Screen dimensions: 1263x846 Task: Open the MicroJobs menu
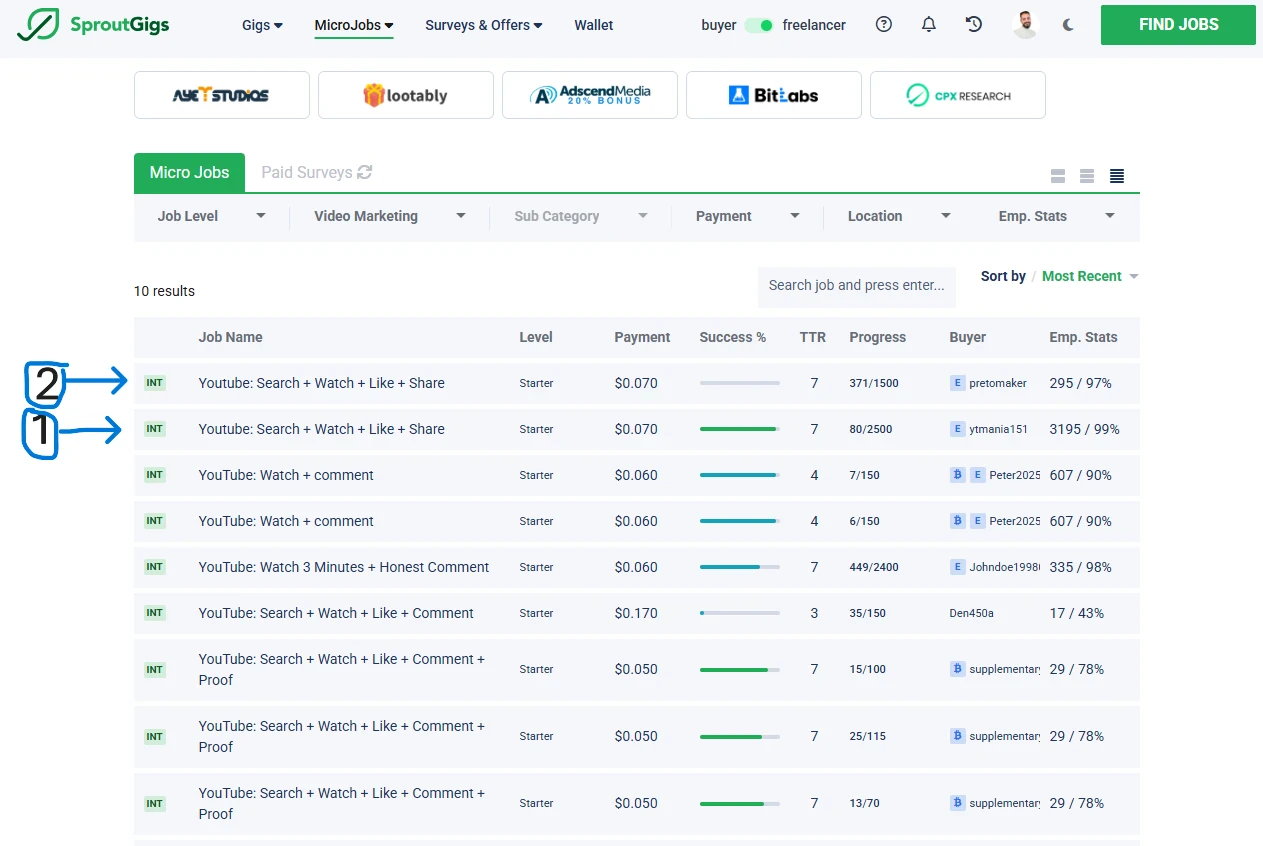pos(353,25)
